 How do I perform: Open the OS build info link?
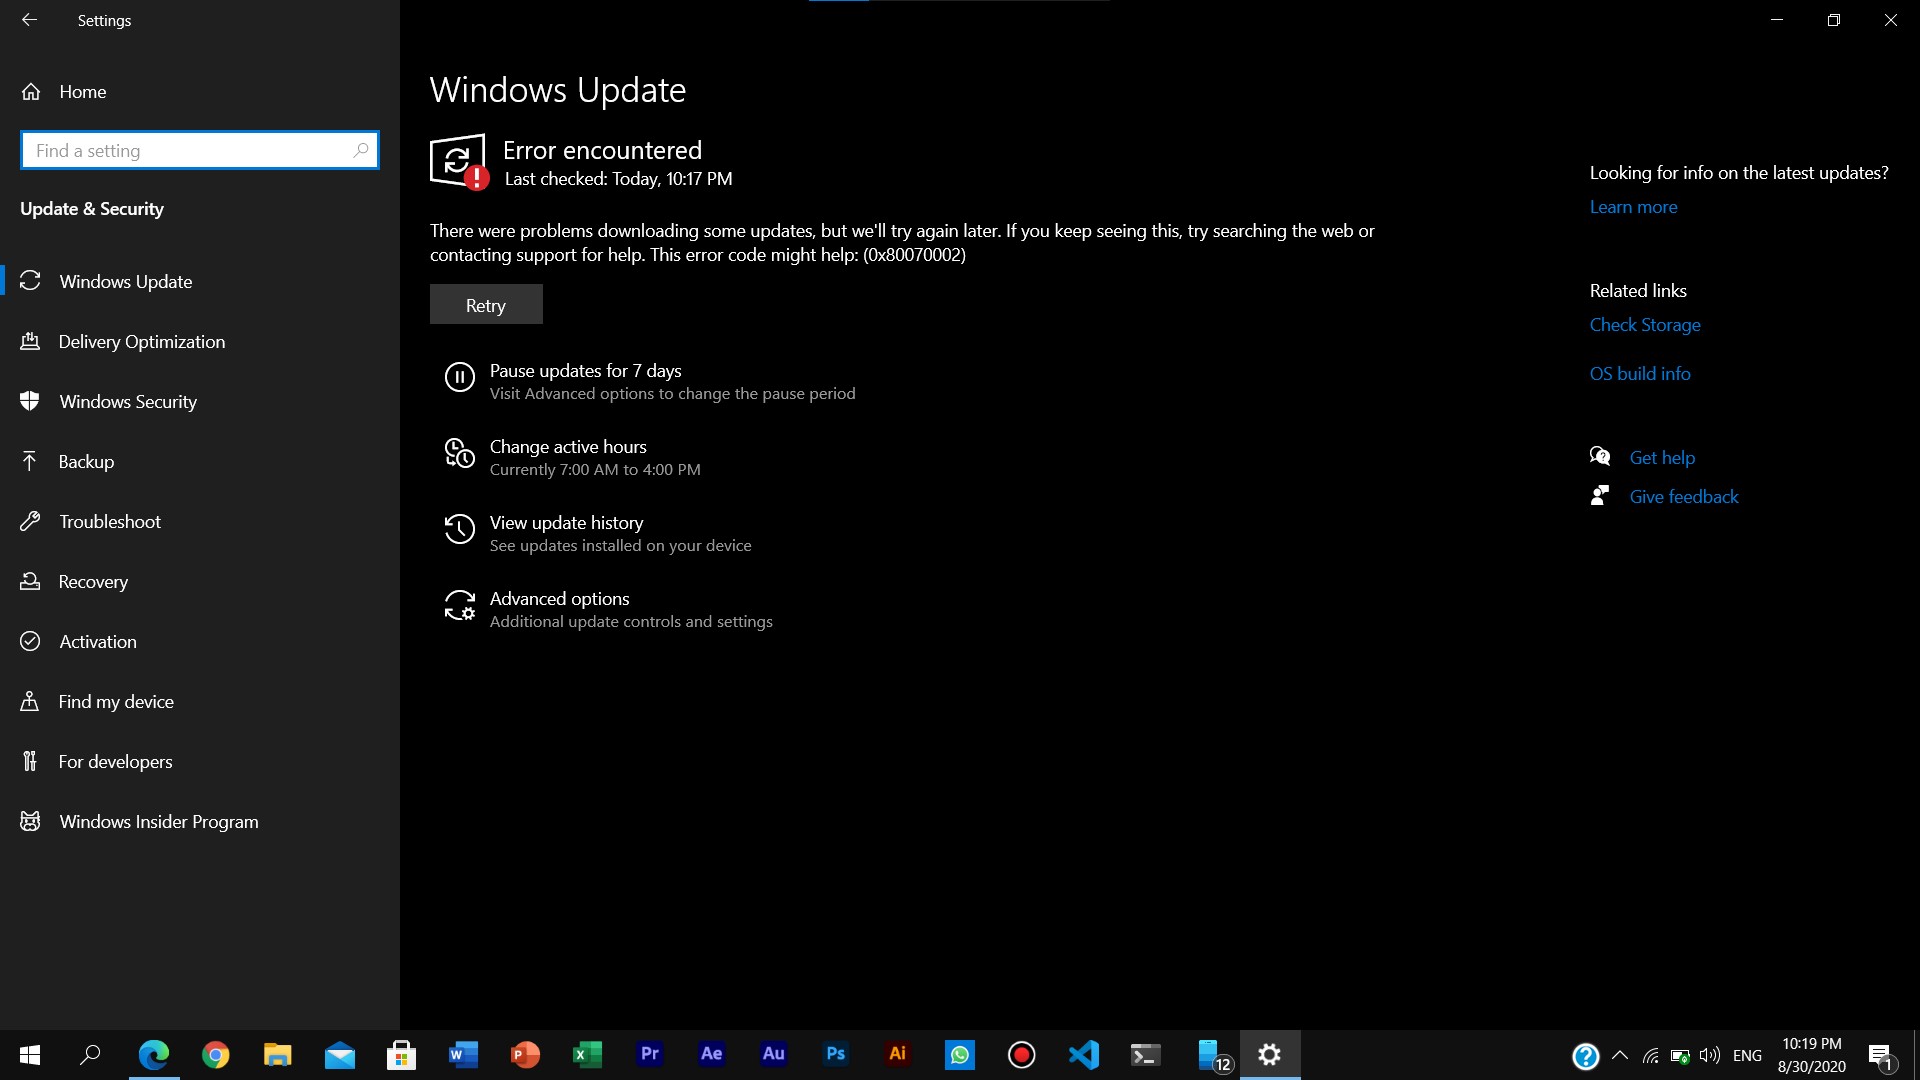tap(1640, 373)
